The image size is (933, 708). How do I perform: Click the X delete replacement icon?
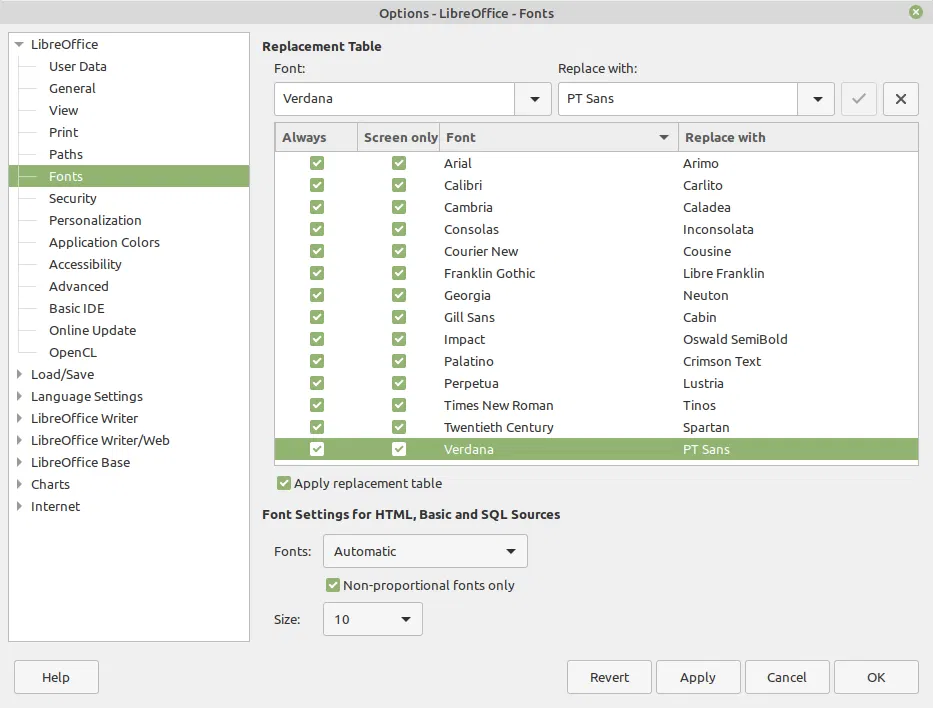tap(901, 99)
